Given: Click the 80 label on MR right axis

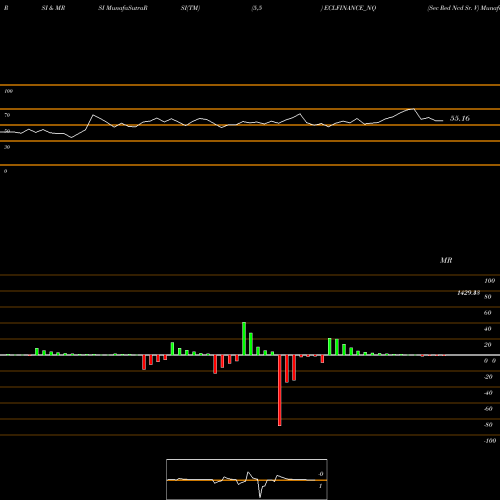Looking at the screenshot, I should [x=488, y=297].
